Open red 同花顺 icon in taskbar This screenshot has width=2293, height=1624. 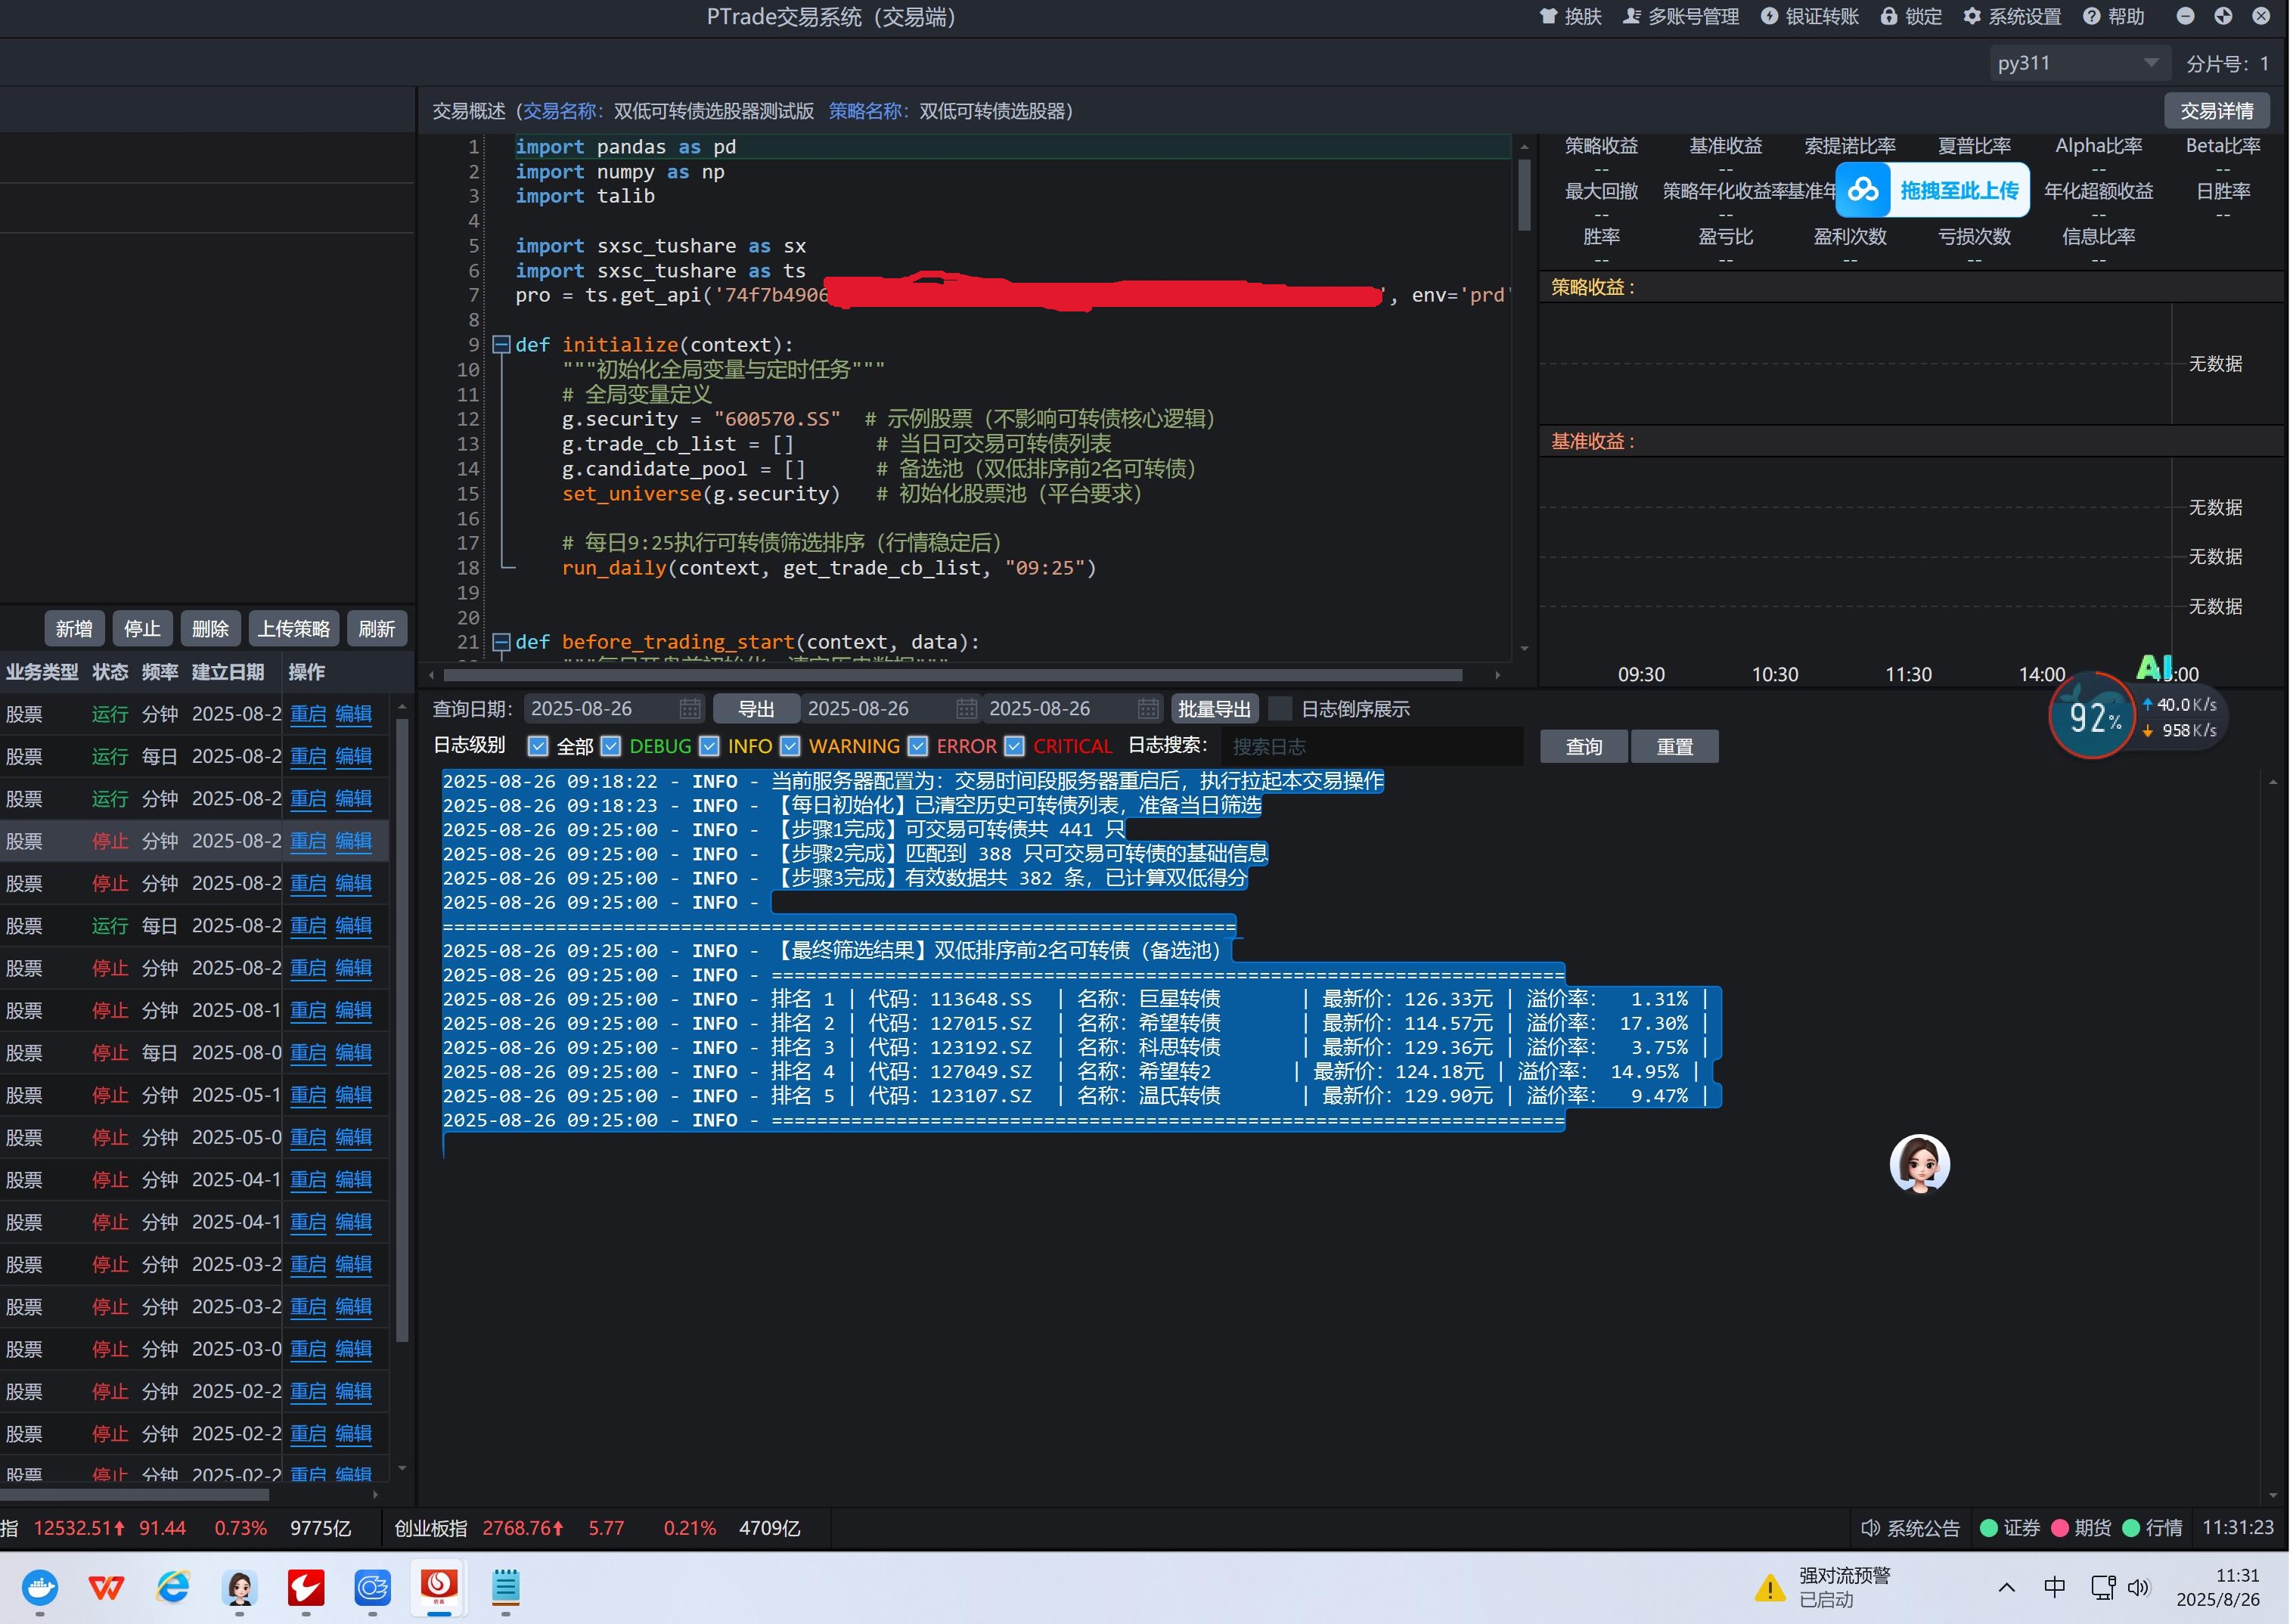[306, 1587]
